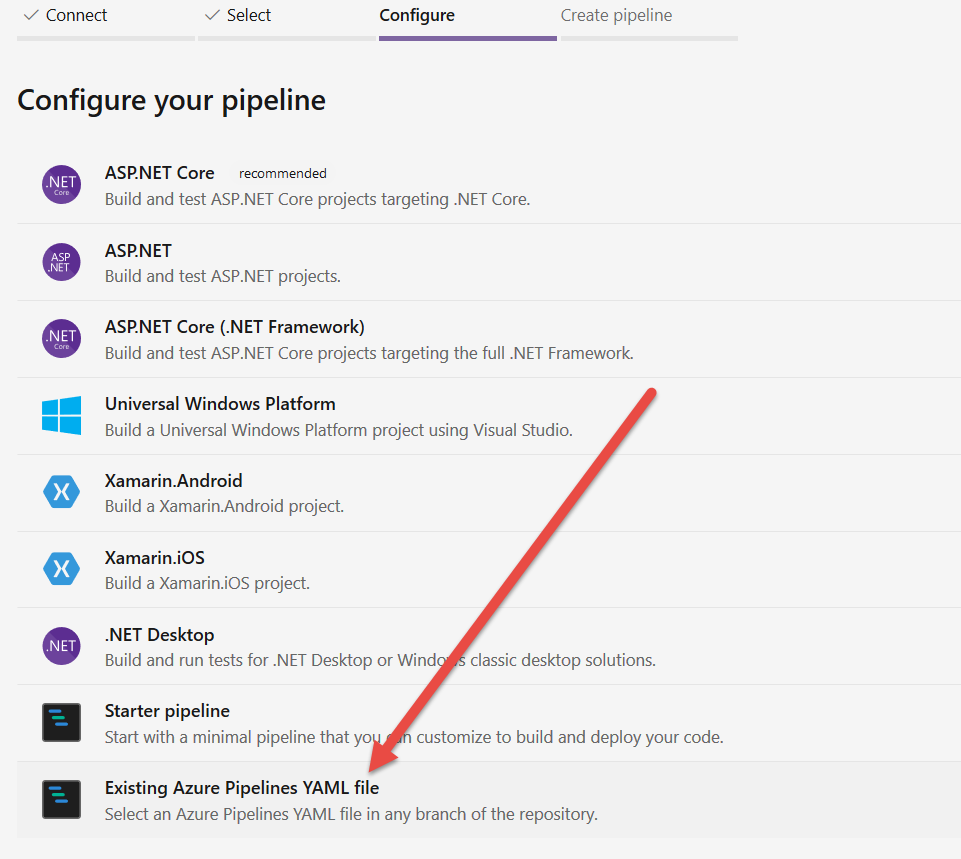
Task: Click the 'Configure your pipeline' heading
Action: coord(172,101)
